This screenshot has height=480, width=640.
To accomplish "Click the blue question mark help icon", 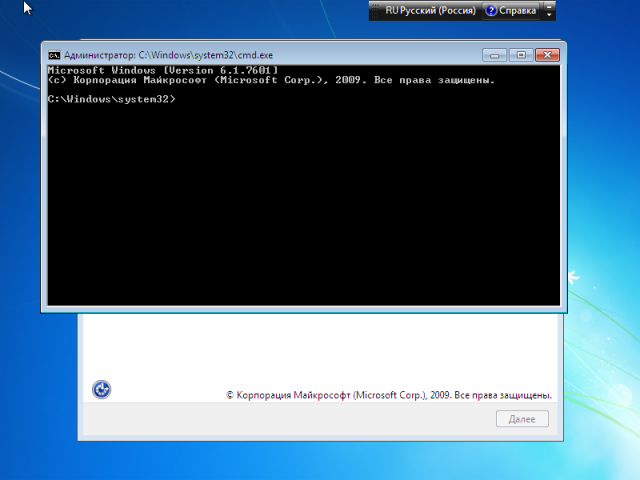I will click(491, 11).
